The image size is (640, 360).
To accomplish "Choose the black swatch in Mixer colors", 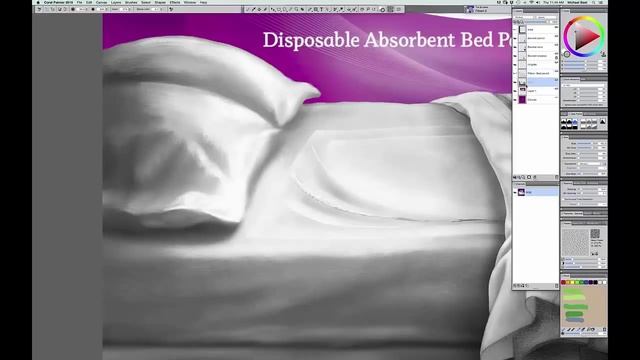I will click(x=595, y=282).
